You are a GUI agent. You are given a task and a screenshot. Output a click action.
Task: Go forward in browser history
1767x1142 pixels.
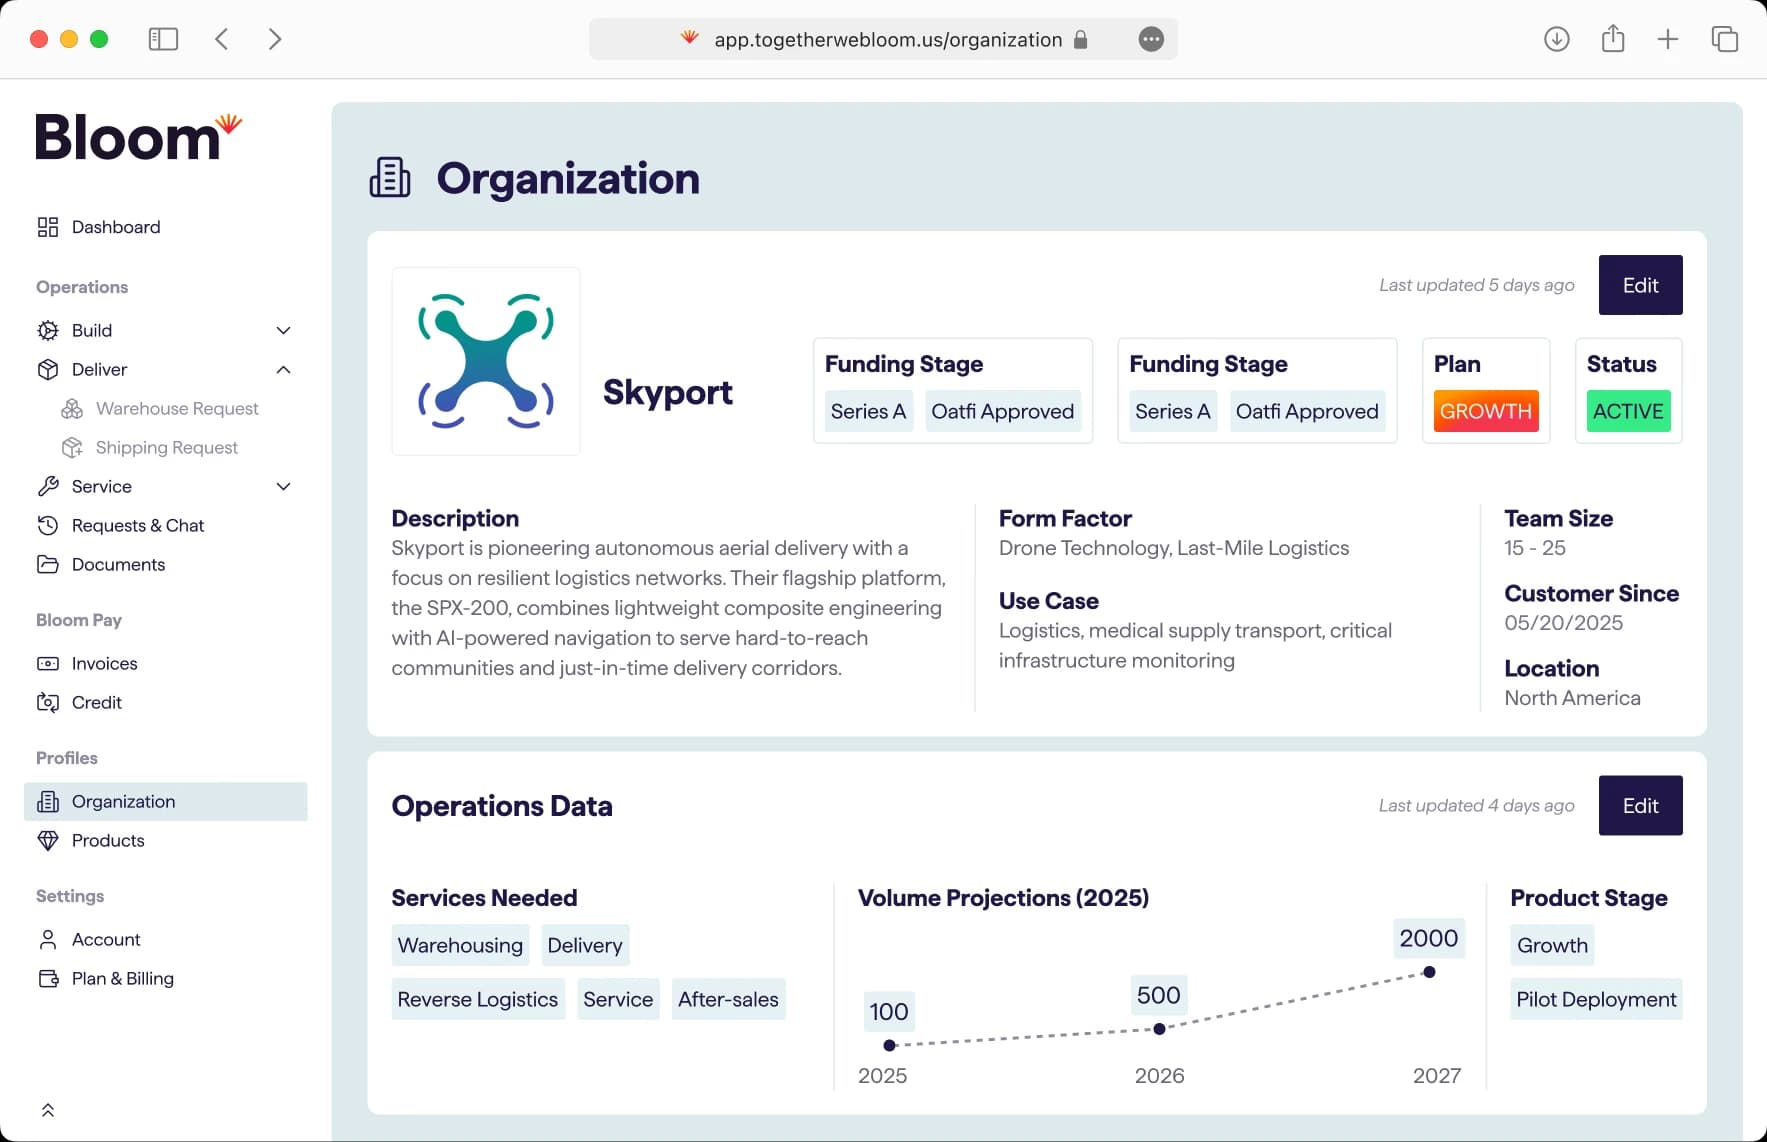pyautogui.click(x=275, y=39)
